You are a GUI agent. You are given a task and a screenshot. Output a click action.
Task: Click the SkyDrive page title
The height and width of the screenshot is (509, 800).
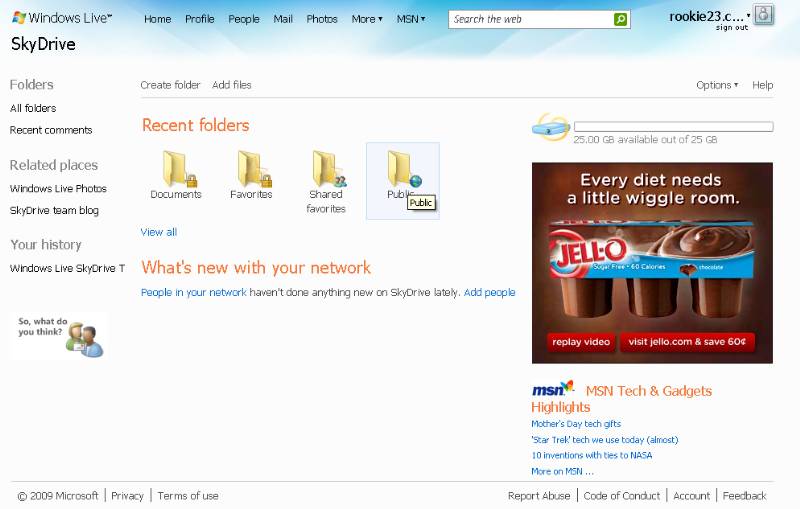pyautogui.click(x=43, y=44)
